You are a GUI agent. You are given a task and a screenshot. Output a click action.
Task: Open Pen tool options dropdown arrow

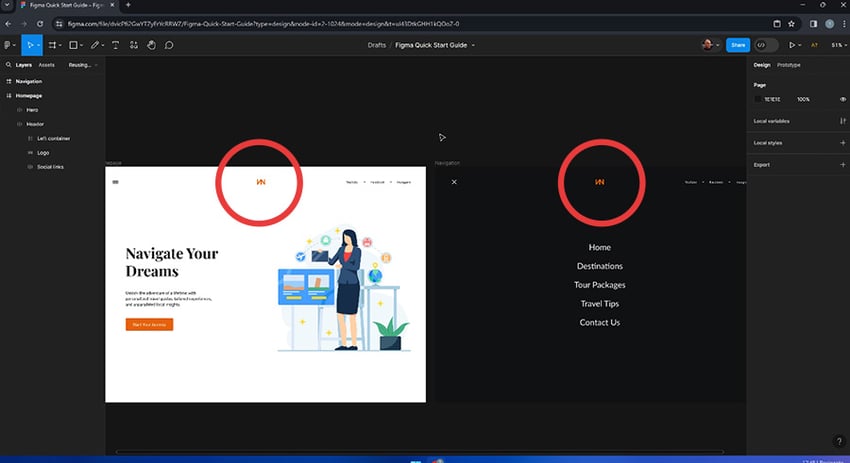pos(102,46)
